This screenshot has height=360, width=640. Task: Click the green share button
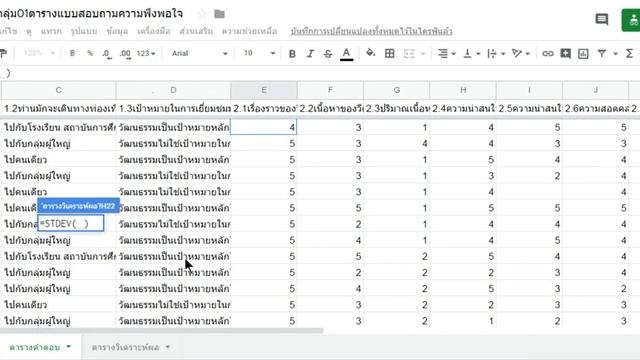(631, 20)
